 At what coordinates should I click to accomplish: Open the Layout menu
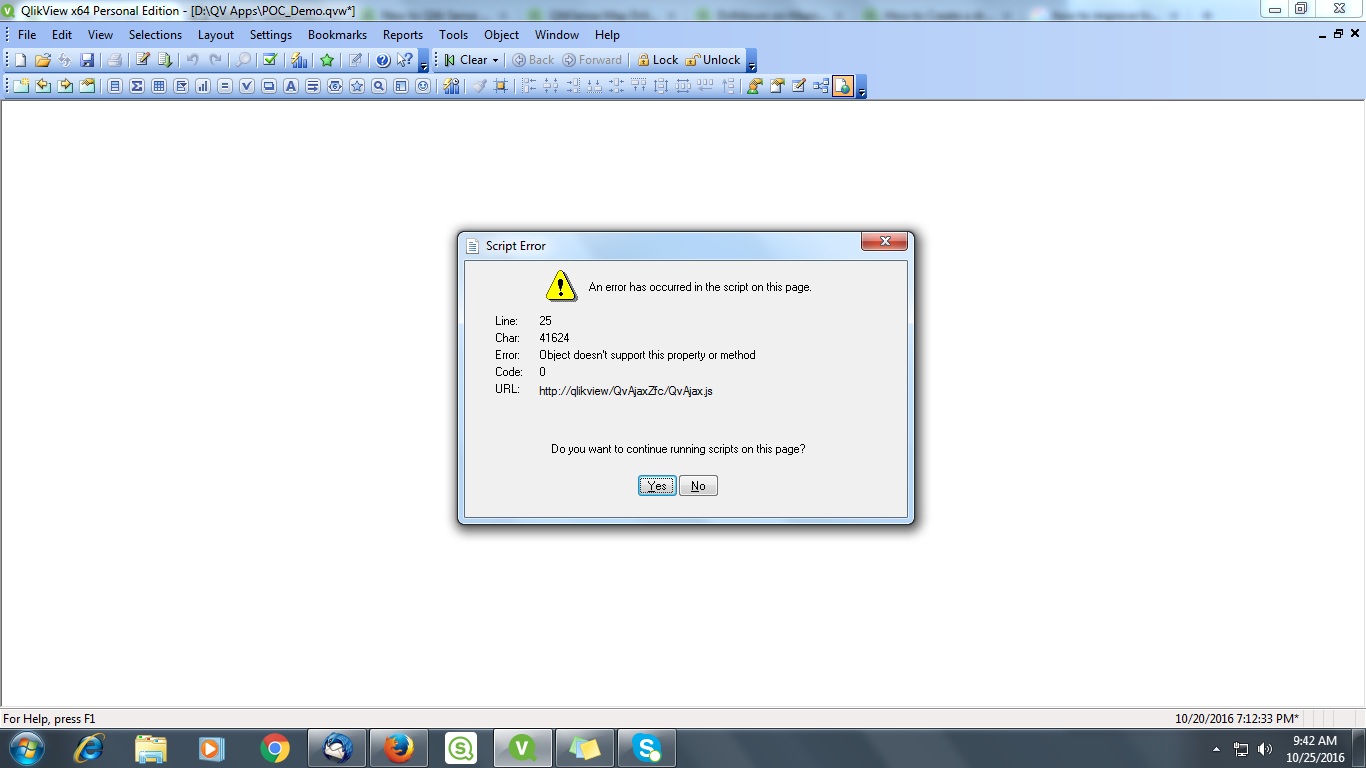pos(216,34)
